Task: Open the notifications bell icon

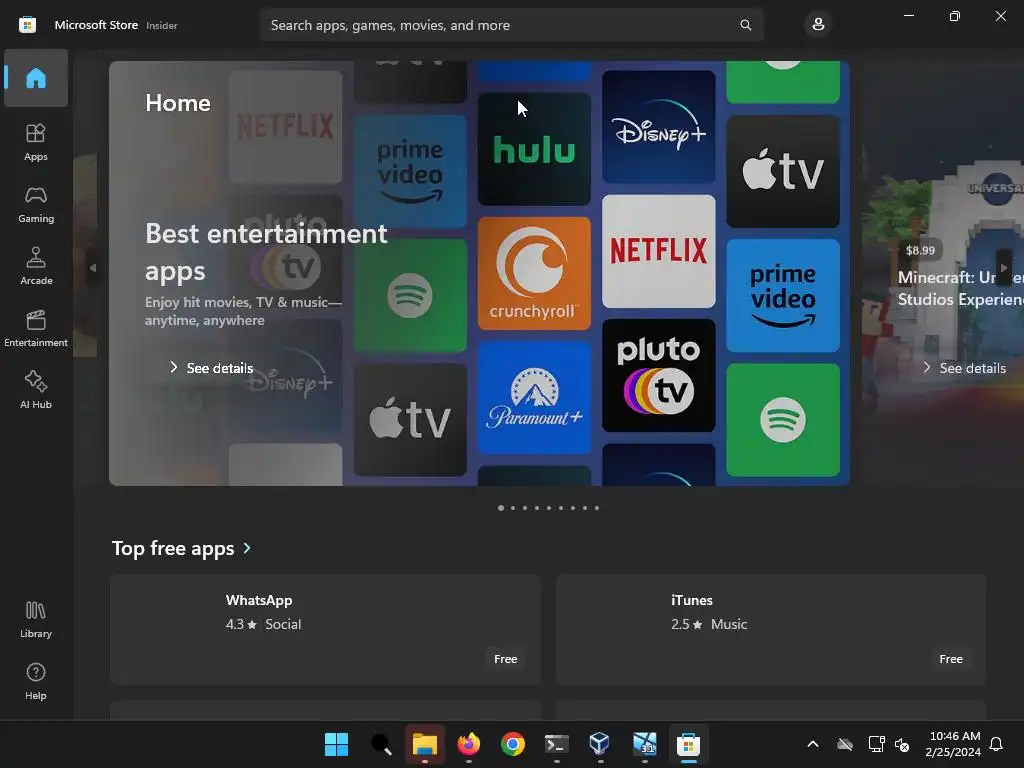Action: 997,744
